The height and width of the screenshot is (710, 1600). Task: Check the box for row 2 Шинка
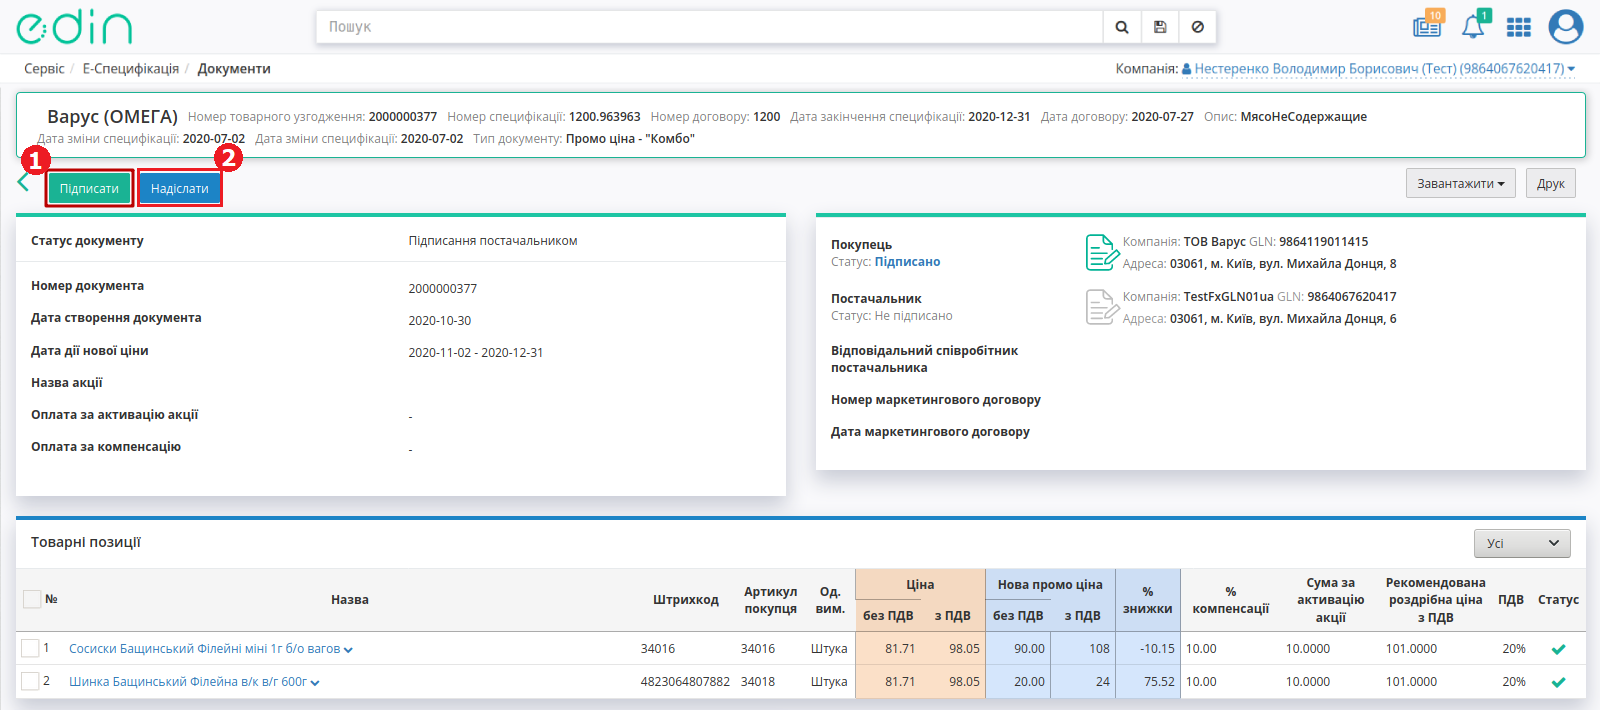click(30, 681)
